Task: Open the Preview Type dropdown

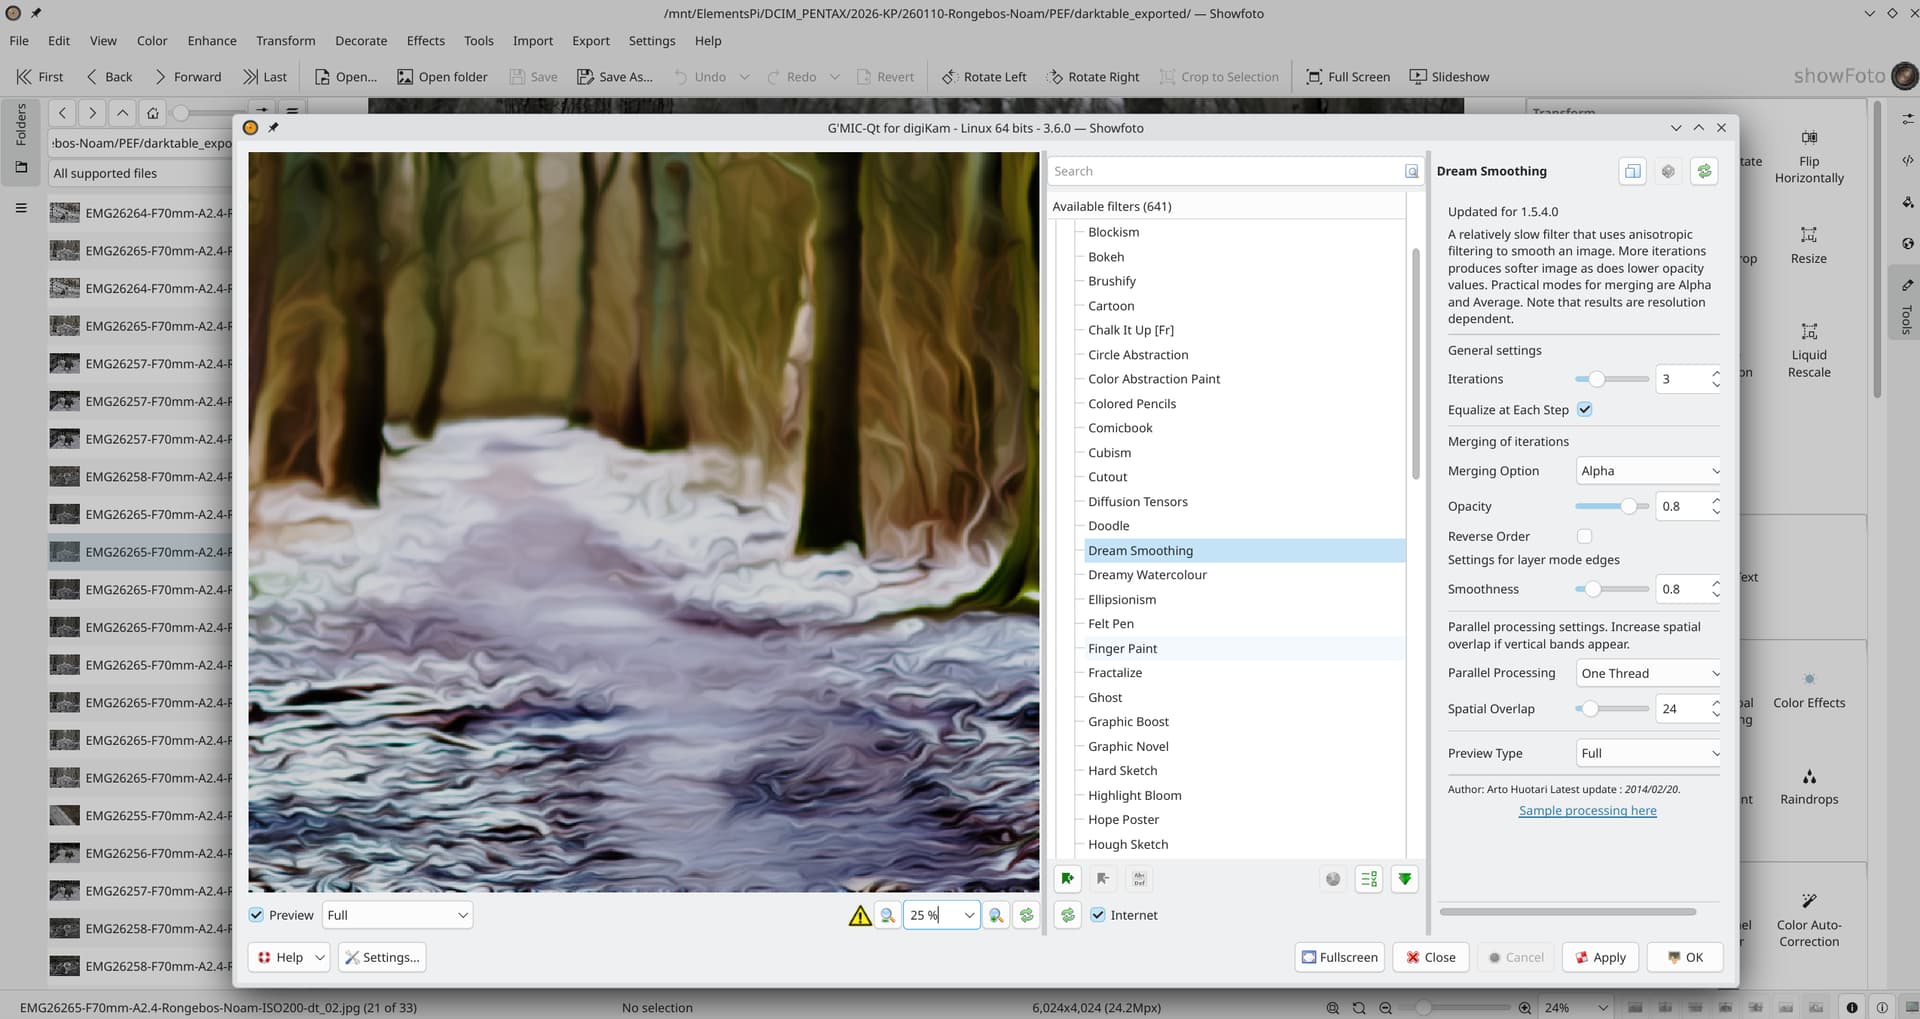Action: (1648, 754)
